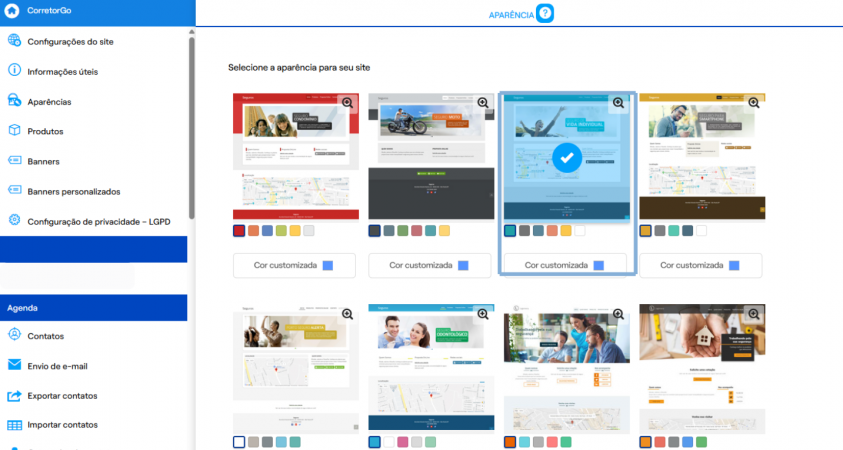Select orange swatch under office team theme

(x=510, y=442)
